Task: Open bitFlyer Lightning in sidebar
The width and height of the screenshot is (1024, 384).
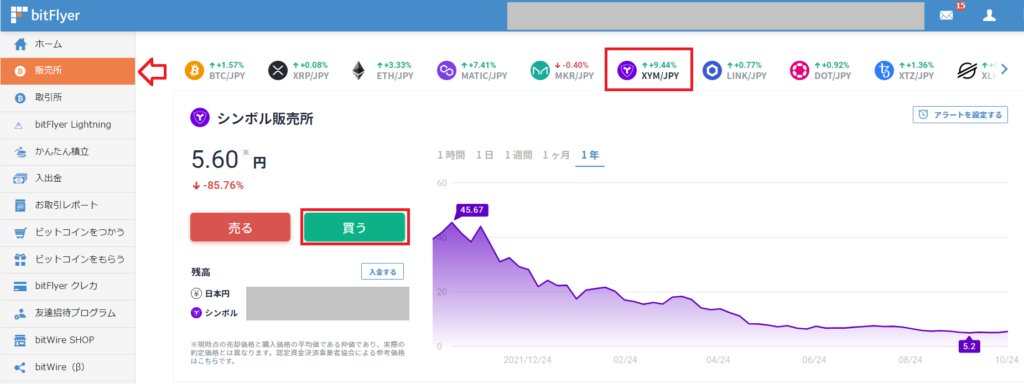Action: [68, 125]
